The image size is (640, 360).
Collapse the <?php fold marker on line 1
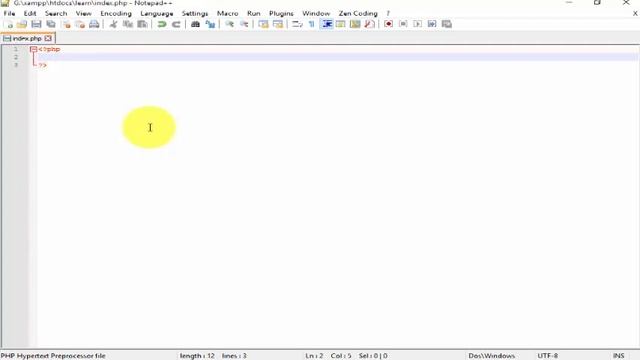pyautogui.click(x=33, y=49)
